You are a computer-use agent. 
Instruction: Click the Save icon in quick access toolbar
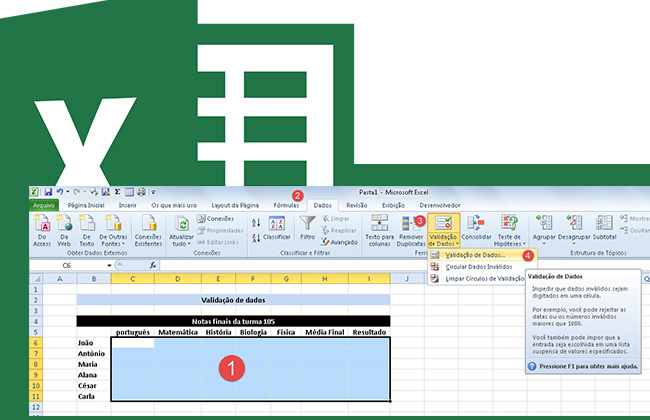(x=48, y=192)
